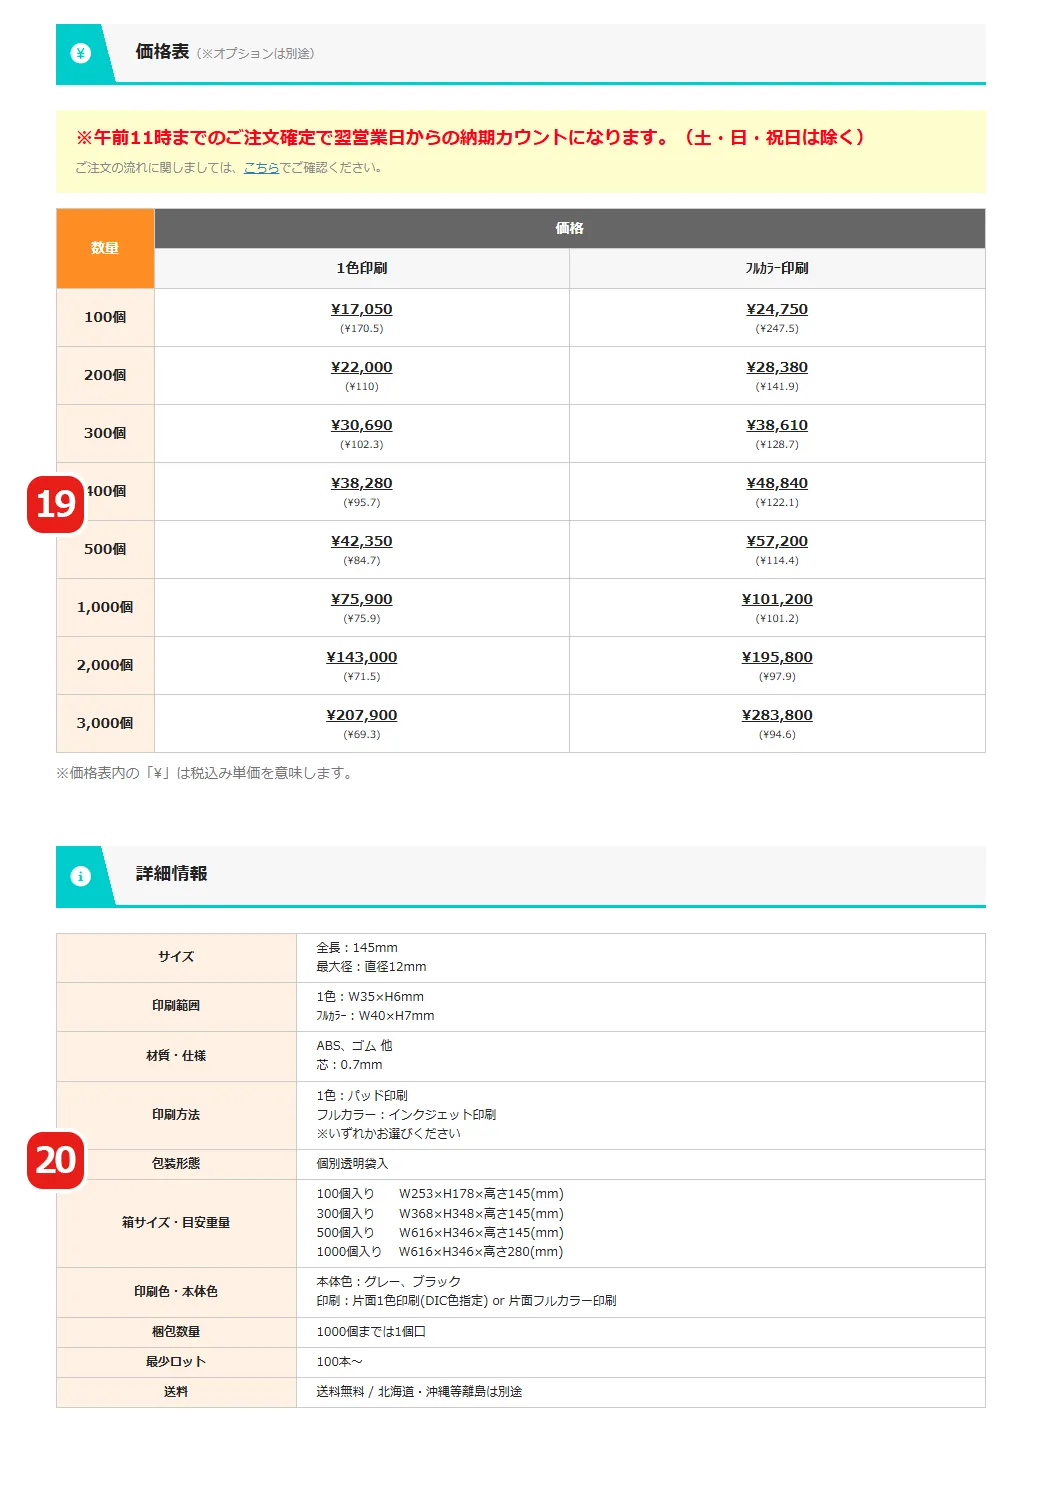Screen dimensions: 1050x1500
Task: Choose ¥143,000 price for 2,000個
Action: pyautogui.click(x=361, y=657)
